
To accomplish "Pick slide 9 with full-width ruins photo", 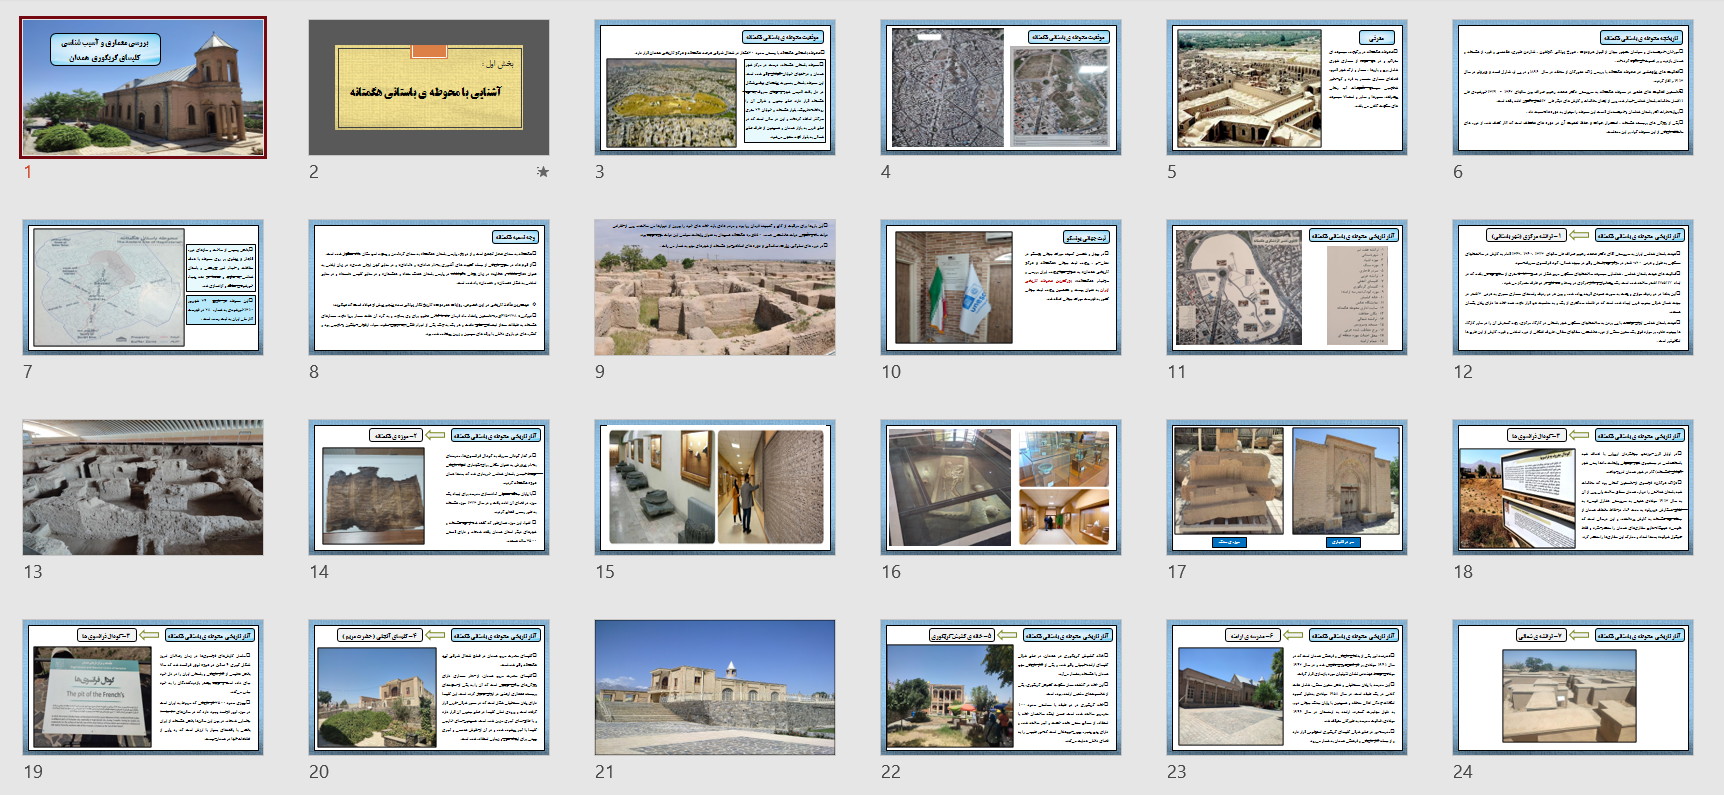I will (715, 287).
